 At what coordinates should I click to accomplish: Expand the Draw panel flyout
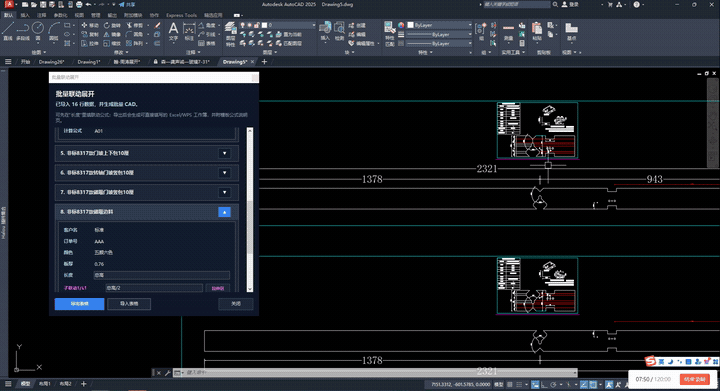39,52
